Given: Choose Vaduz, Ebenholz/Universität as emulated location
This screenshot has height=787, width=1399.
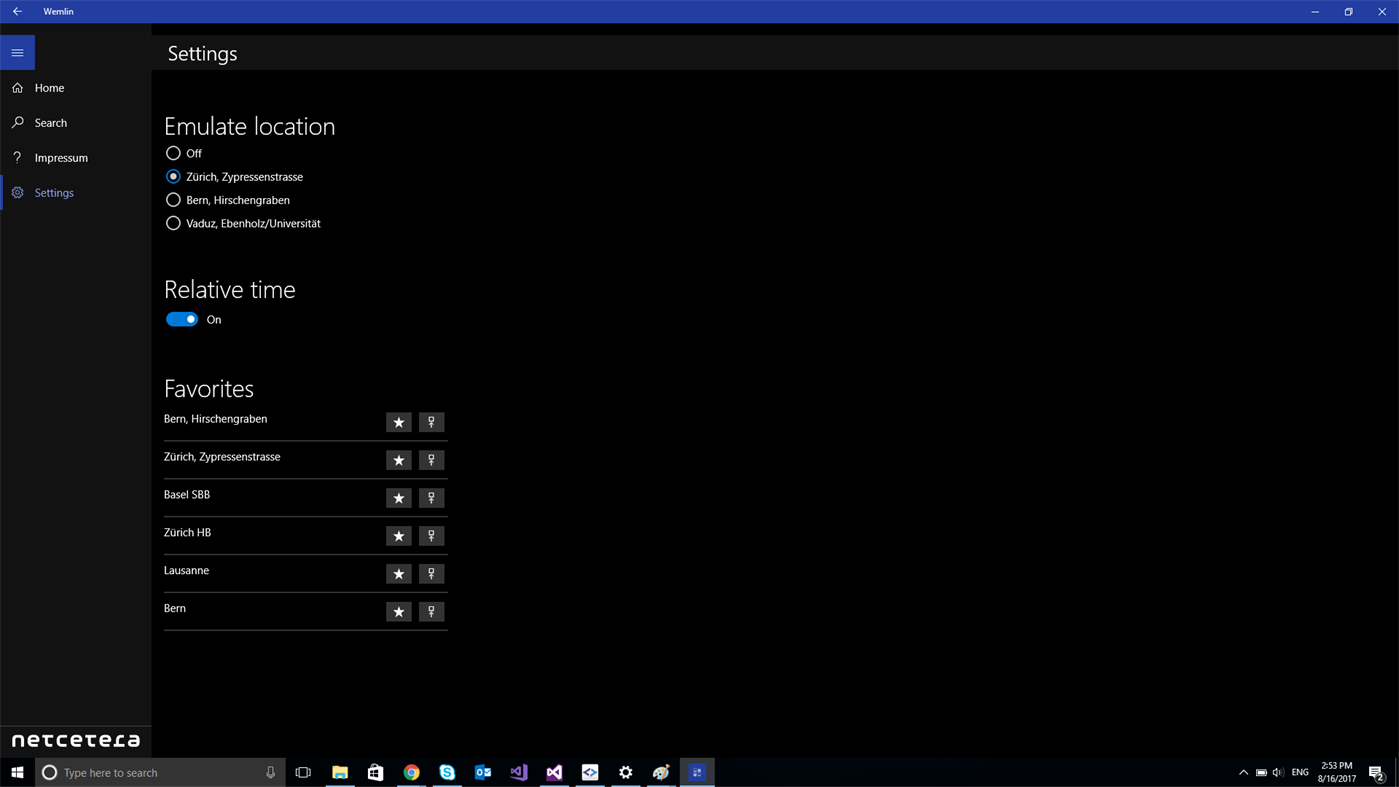Looking at the screenshot, I should tap(173, 223).
